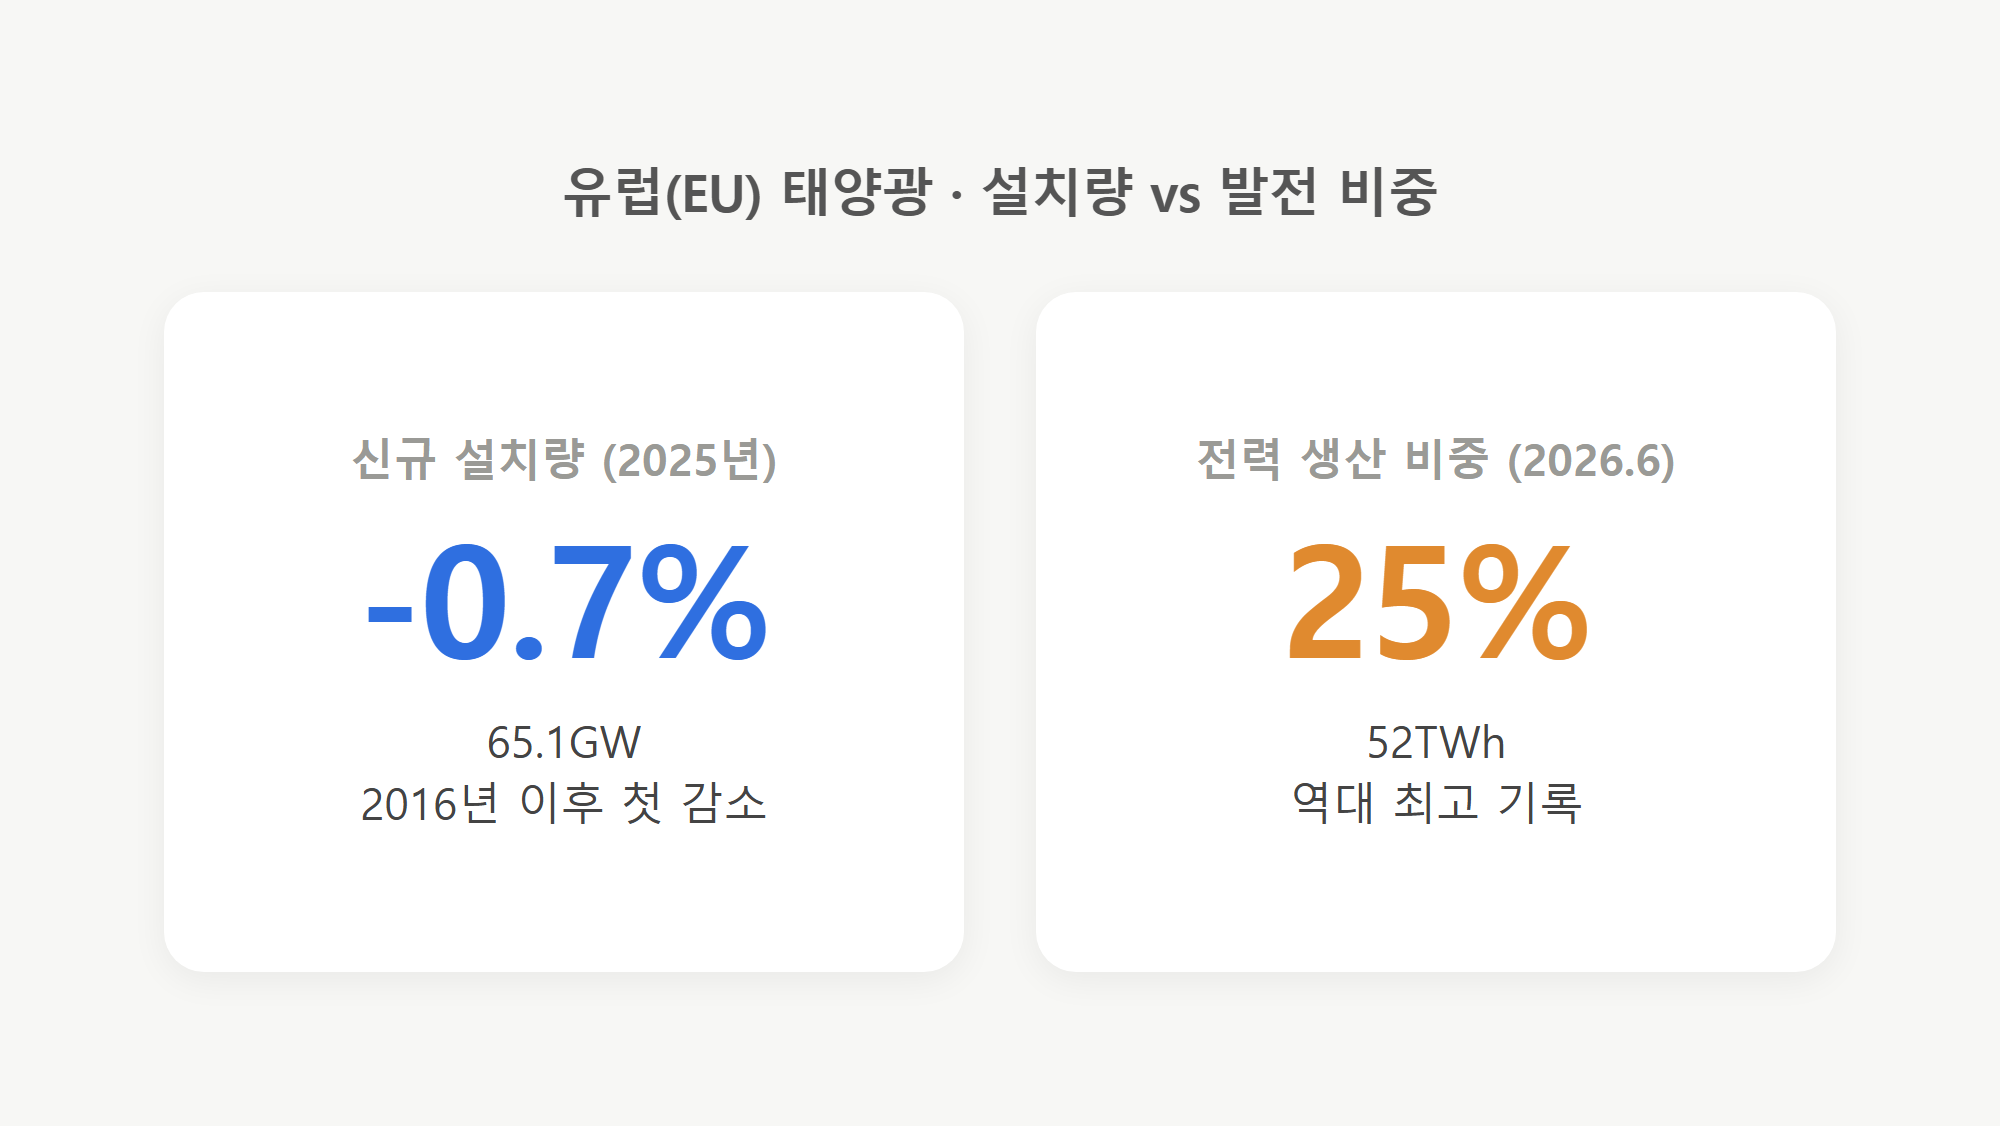Click the '역대 최고 기록' caption

coord(1436,803)
